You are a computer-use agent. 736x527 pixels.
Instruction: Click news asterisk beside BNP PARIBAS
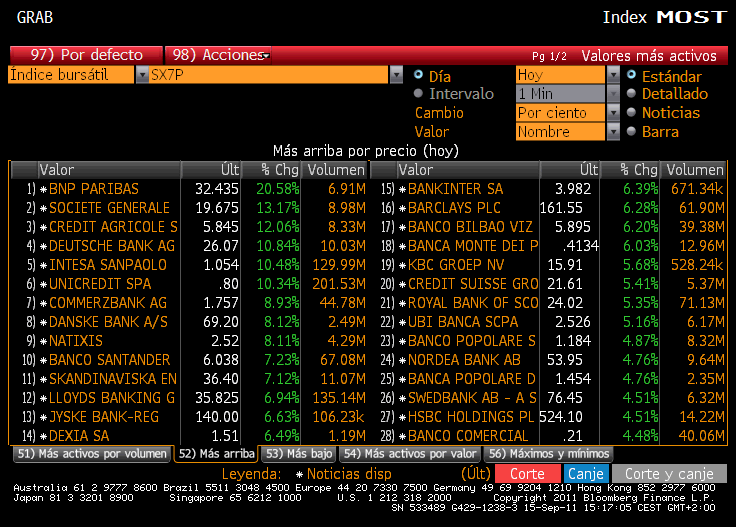[43, 190]
